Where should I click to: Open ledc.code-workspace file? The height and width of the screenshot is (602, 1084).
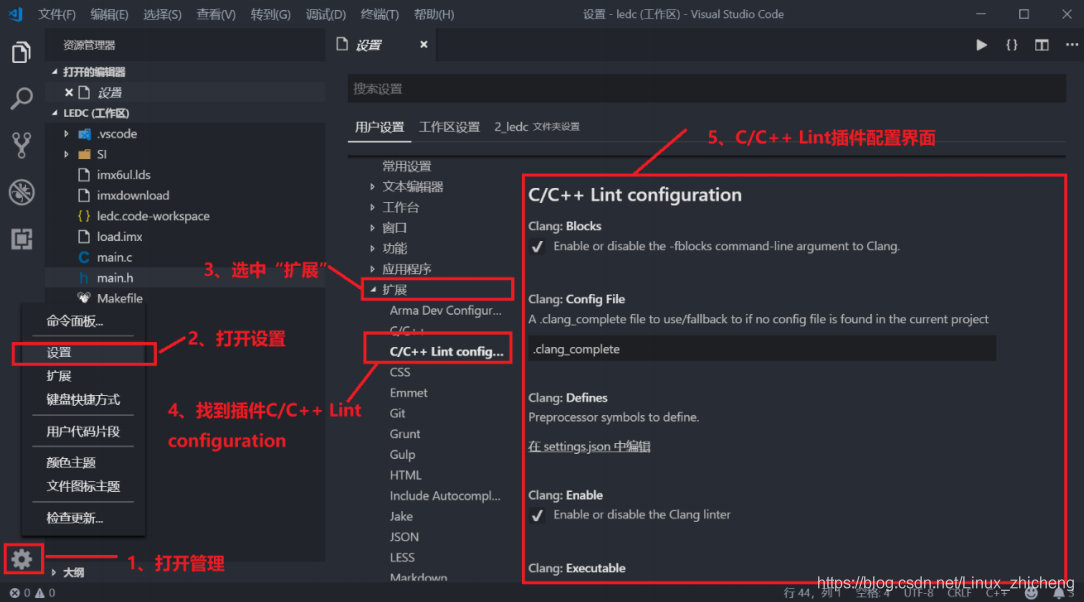pyautogui.click(x=153, y=216)
